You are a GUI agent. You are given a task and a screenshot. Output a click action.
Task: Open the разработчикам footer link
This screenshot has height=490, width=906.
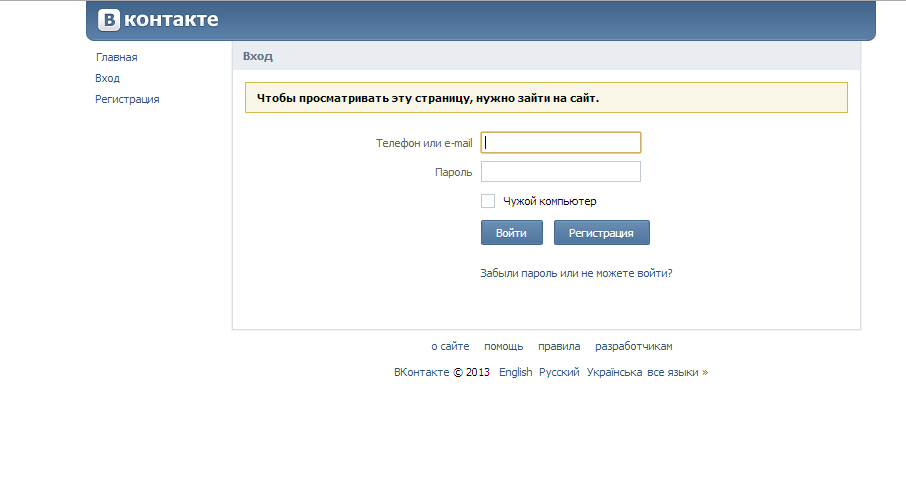tap(633, 347)
